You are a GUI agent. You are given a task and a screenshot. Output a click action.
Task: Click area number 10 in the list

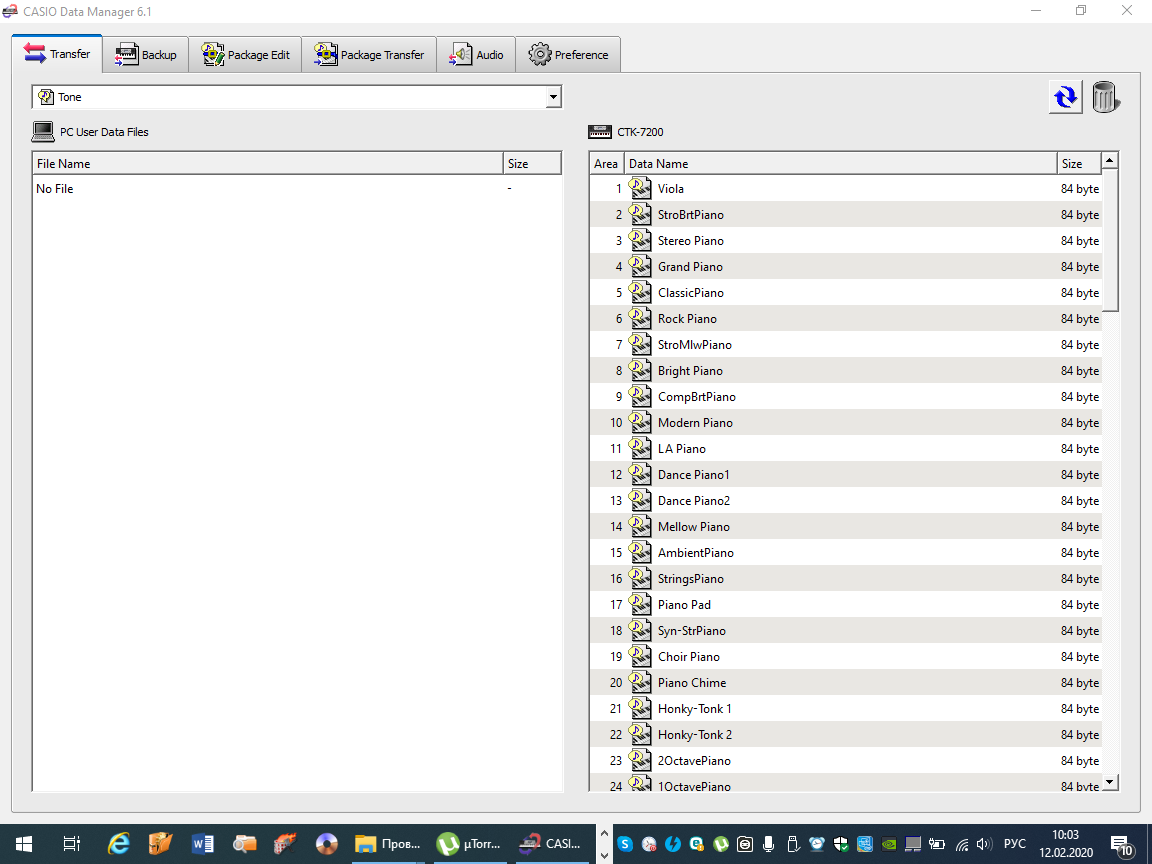[x=616, y=422]
